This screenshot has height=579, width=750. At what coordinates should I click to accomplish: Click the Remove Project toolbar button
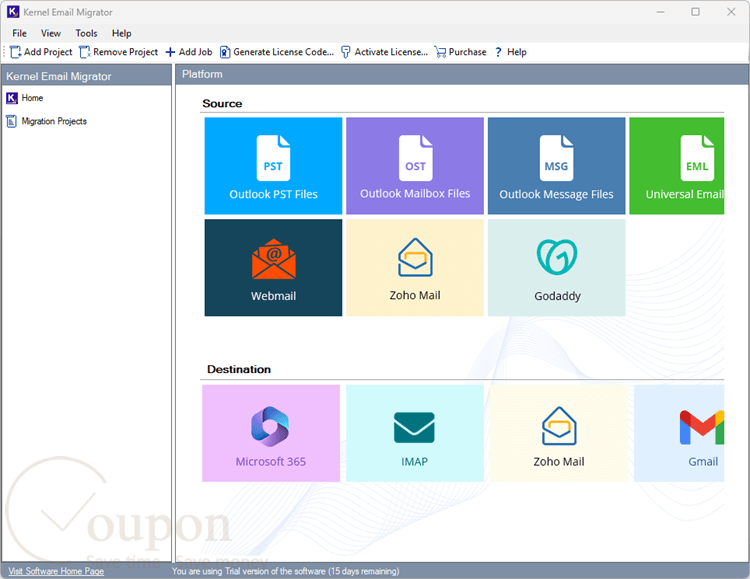tap(119, 52)
